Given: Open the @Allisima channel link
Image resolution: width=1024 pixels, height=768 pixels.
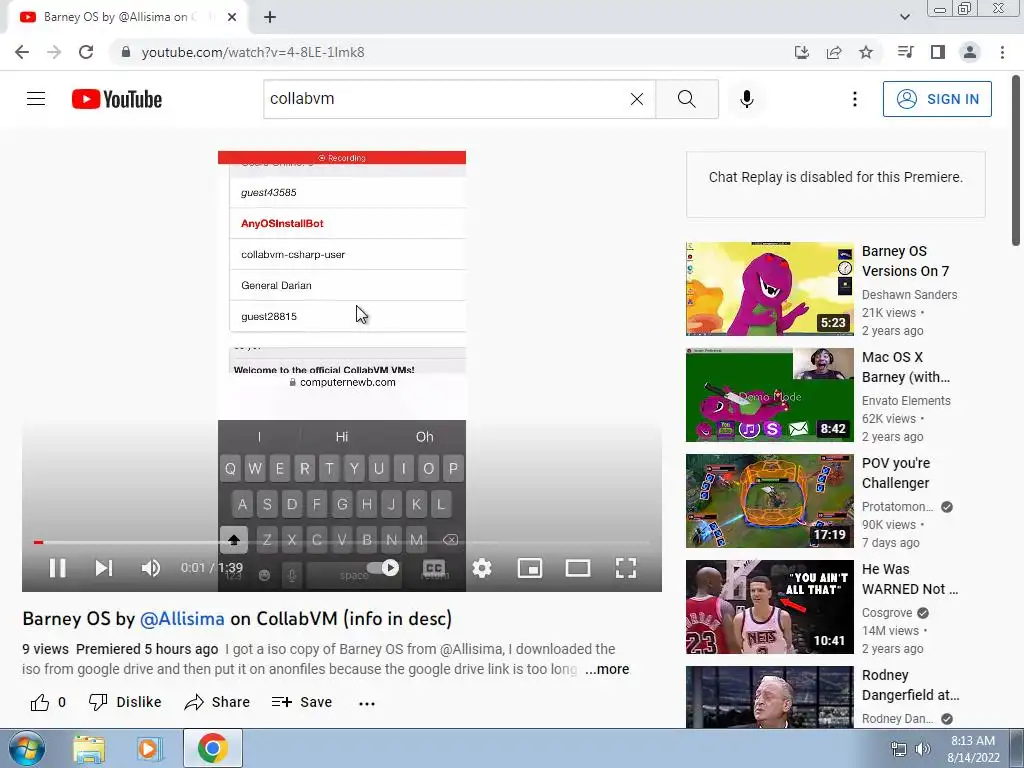Looking at the screenshot, I should pyautogui.click(x=182, y=618).
